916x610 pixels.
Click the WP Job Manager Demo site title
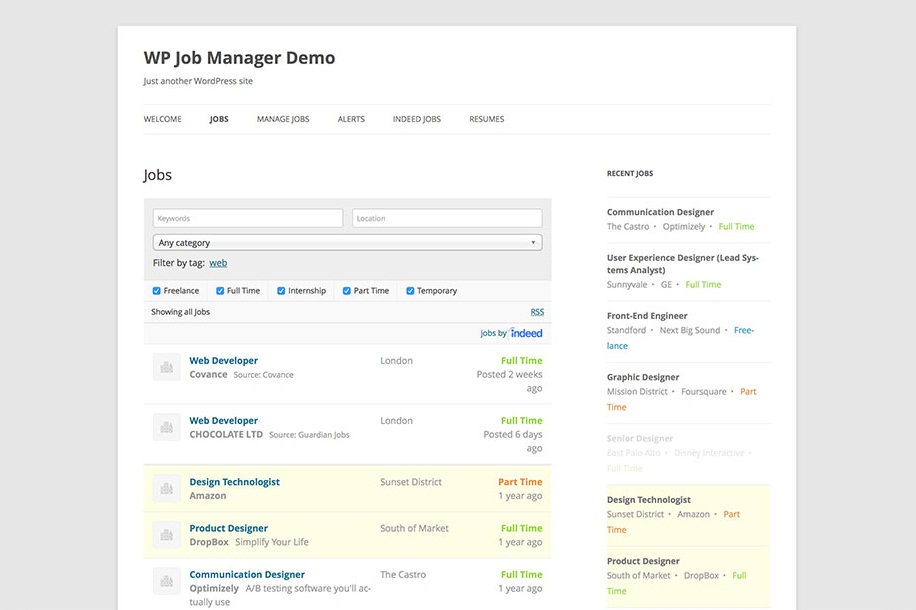click(240, 58)
